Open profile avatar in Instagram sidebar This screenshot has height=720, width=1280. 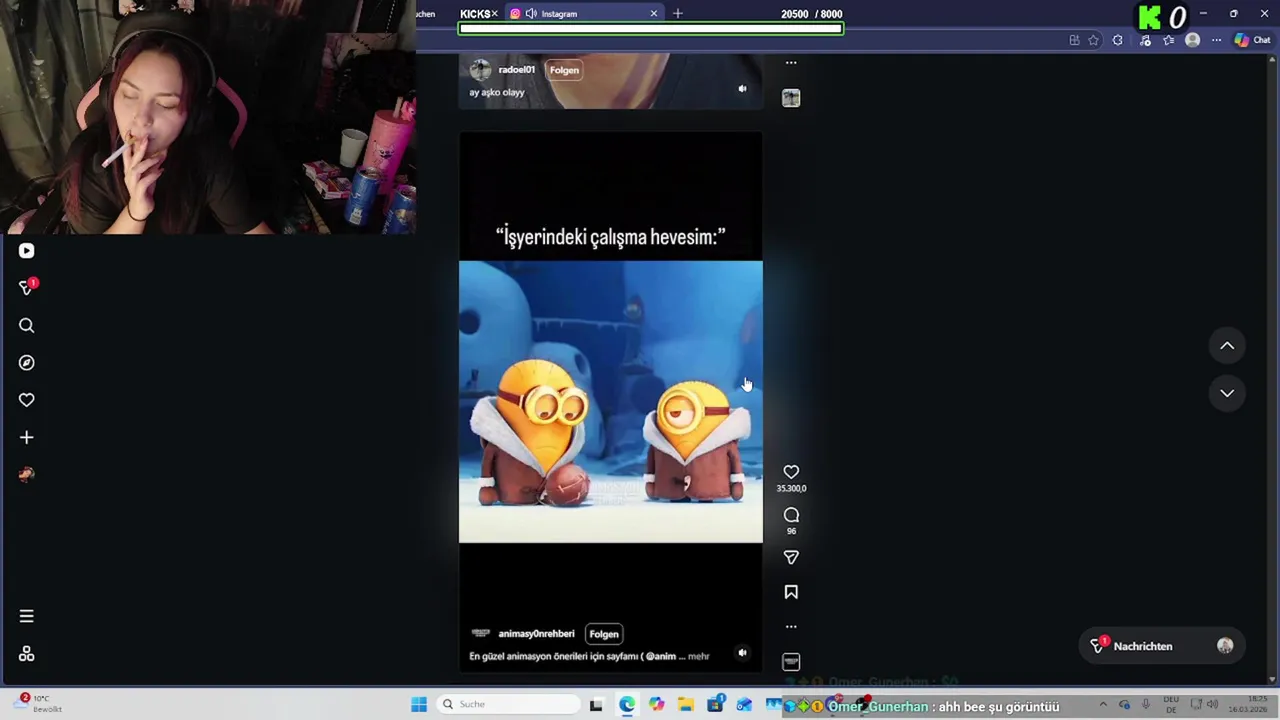point(27,474)
